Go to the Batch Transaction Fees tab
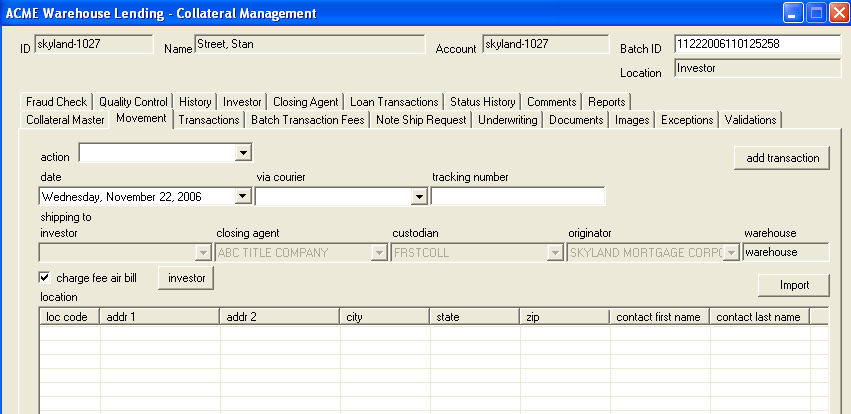Image resolution: width=851 pixels, height=414 pixels. point(307,120)
